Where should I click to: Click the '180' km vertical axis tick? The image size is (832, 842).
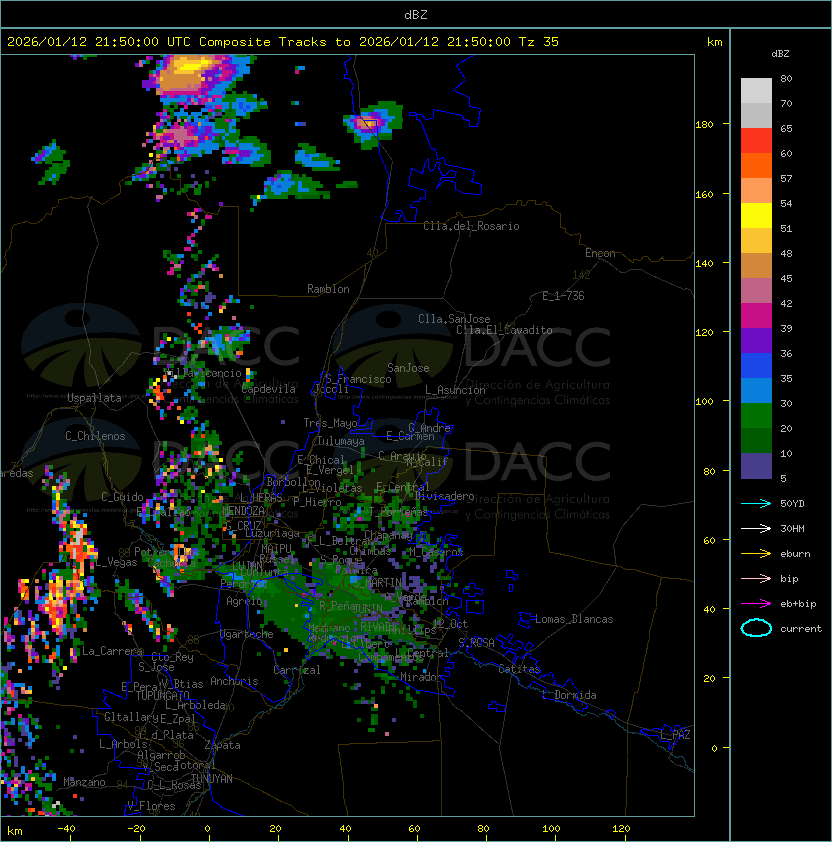704,125
